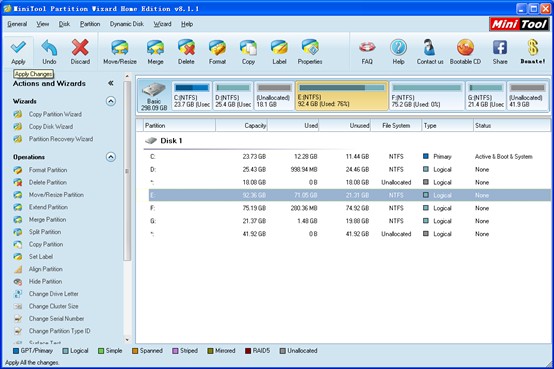Click the Extend Partition icon in Operations
Image resolution: width=554 pixels, height=369 pixels.
coord(18,207)
